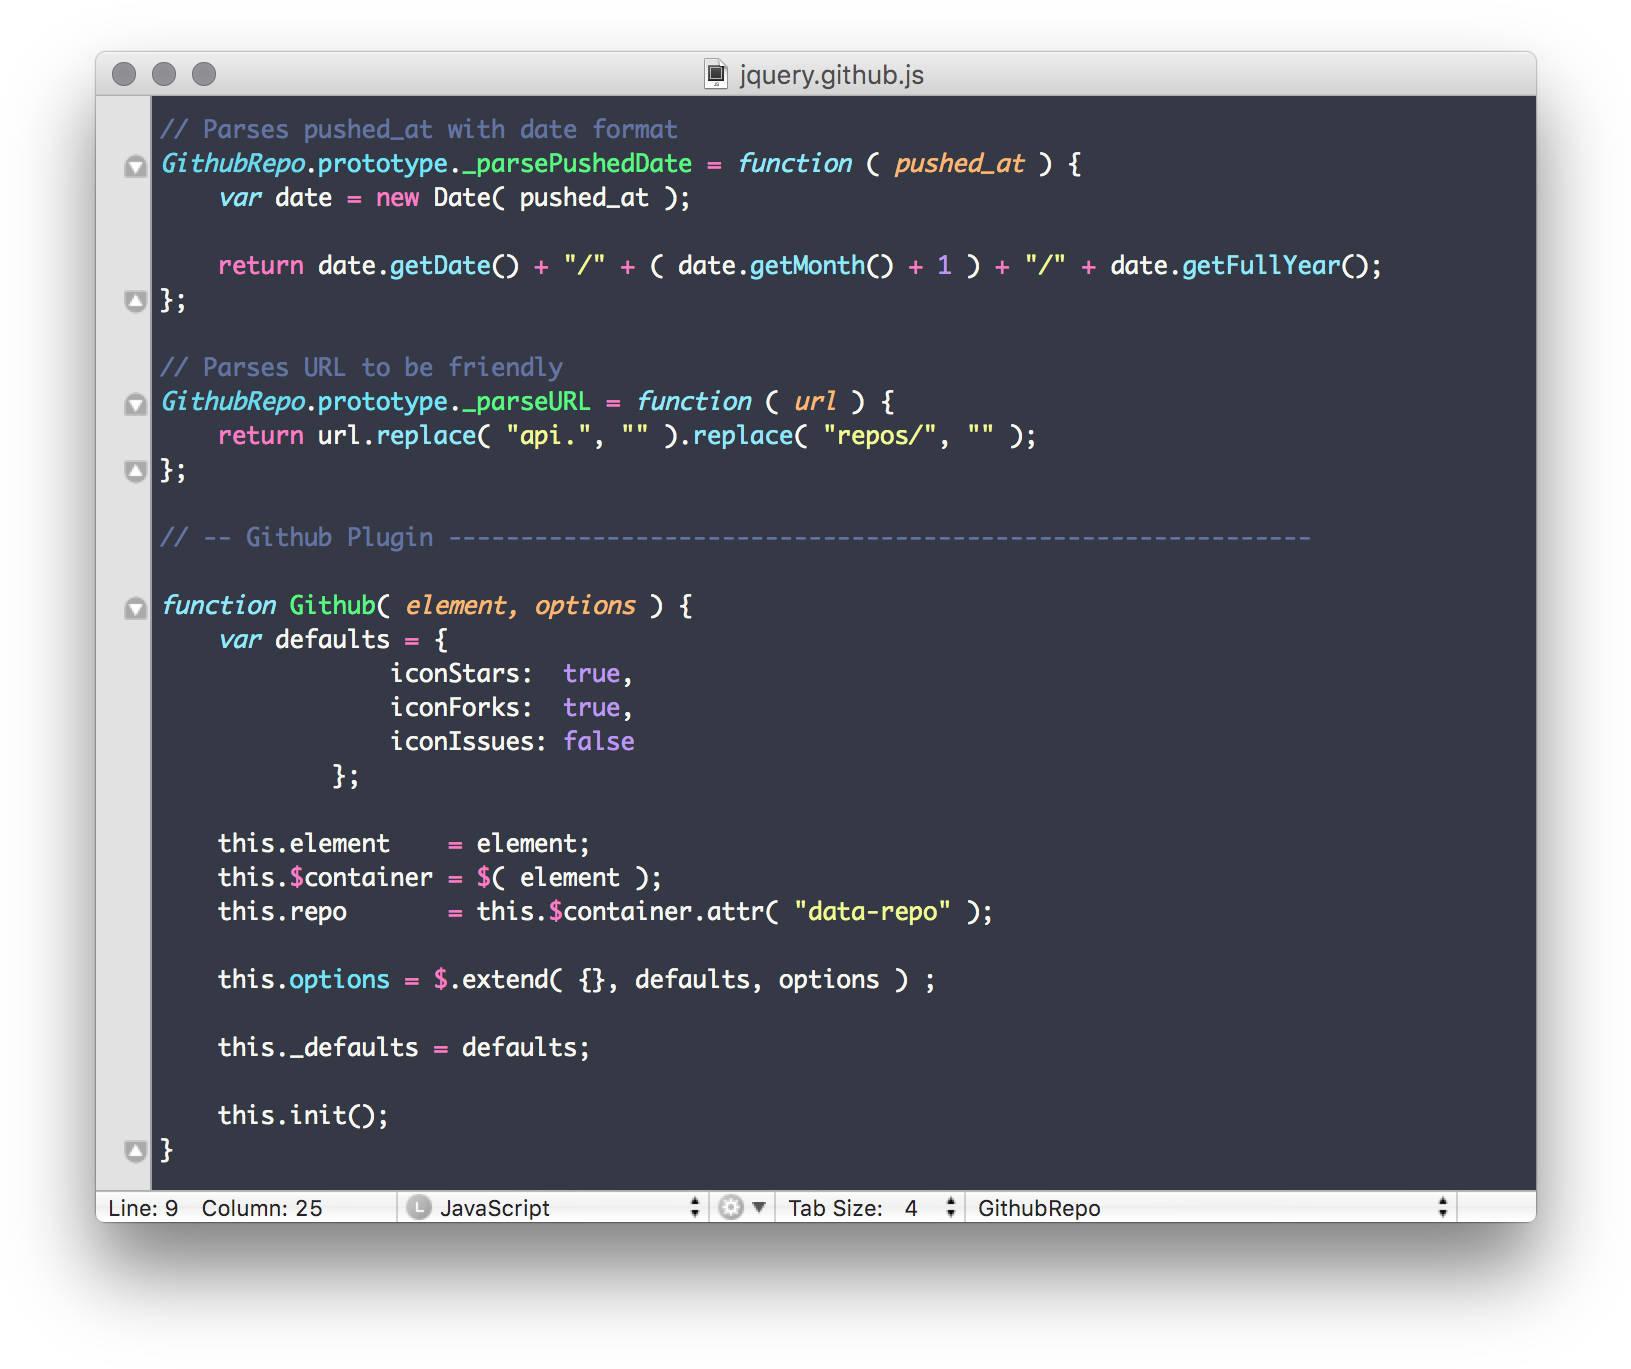
Task: Click the '_parseURL' method name
Action: coord(526,401)
